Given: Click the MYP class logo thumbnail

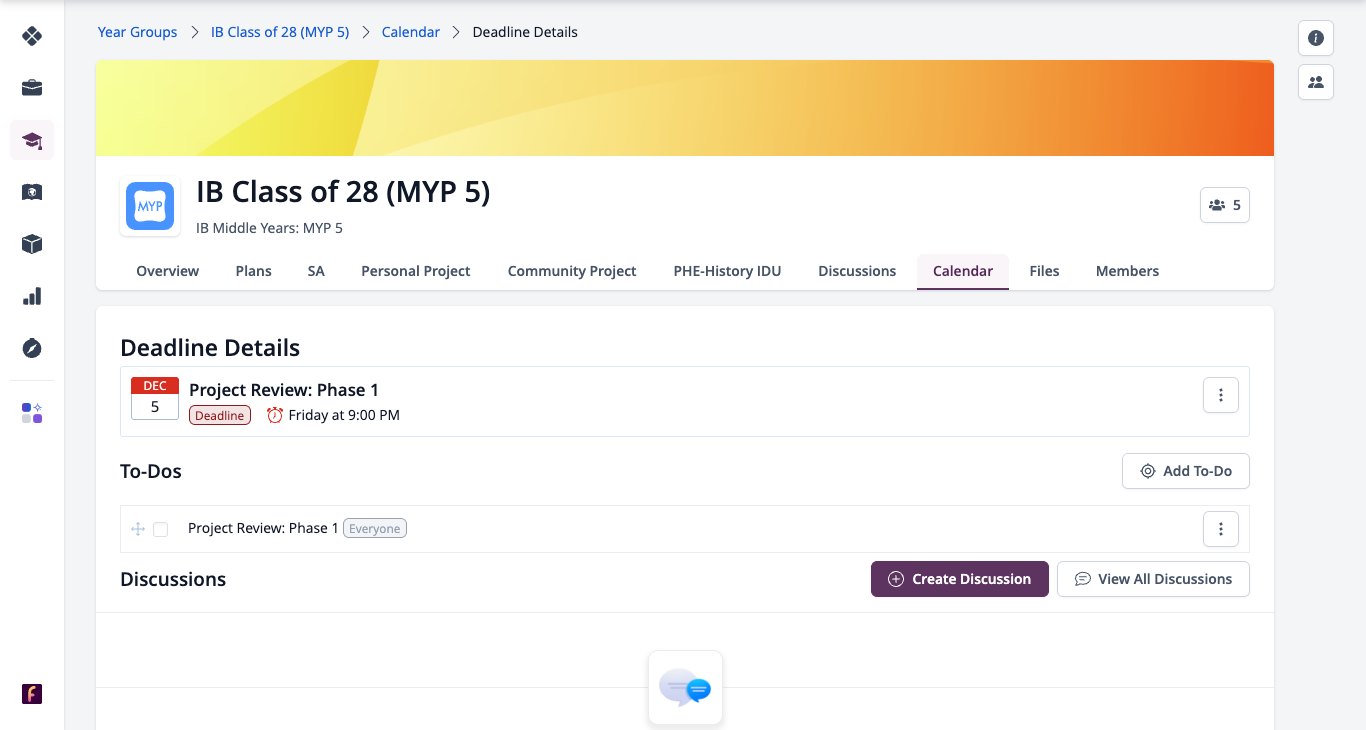Looking at the screenshot, I should [150, 207].
